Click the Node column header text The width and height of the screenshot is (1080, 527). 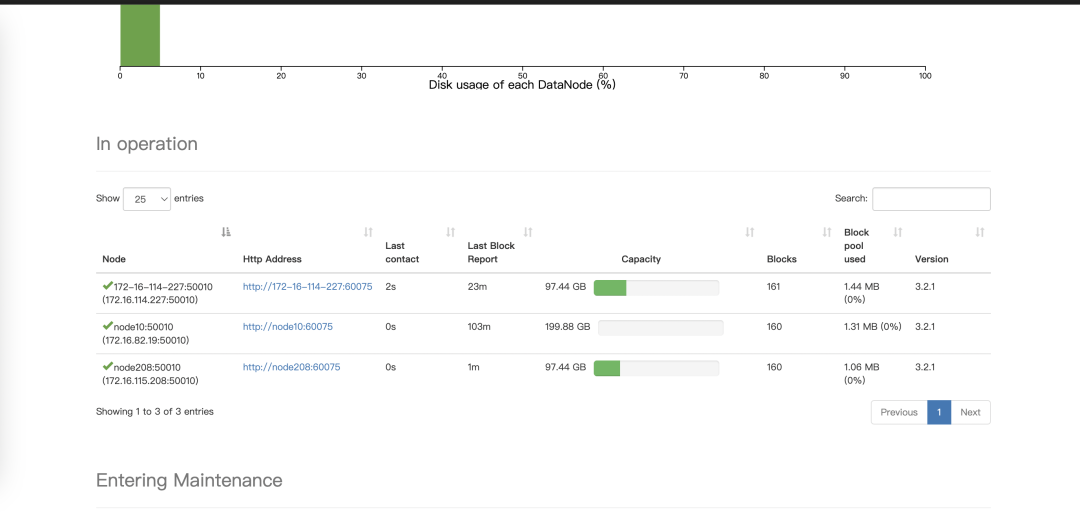point(114,260)
